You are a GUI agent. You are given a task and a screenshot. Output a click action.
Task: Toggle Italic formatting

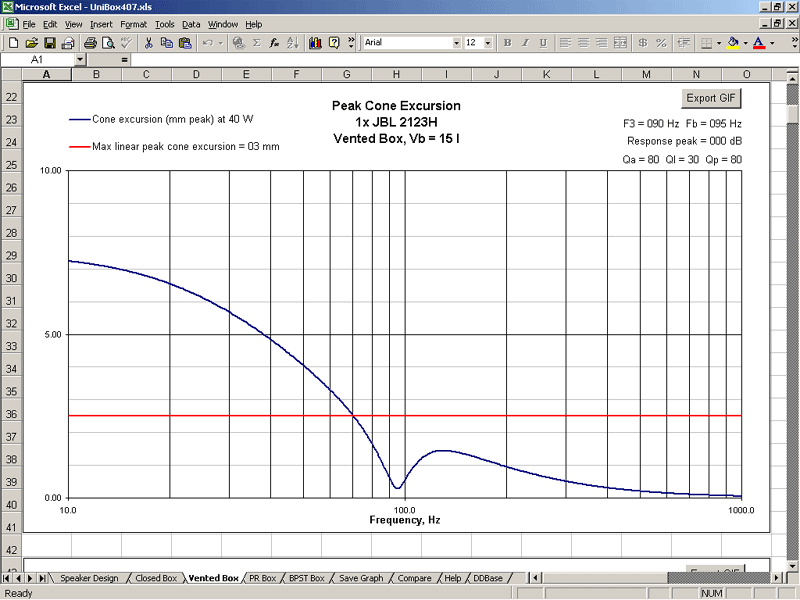pyautogui.click(x=525, y=43)
